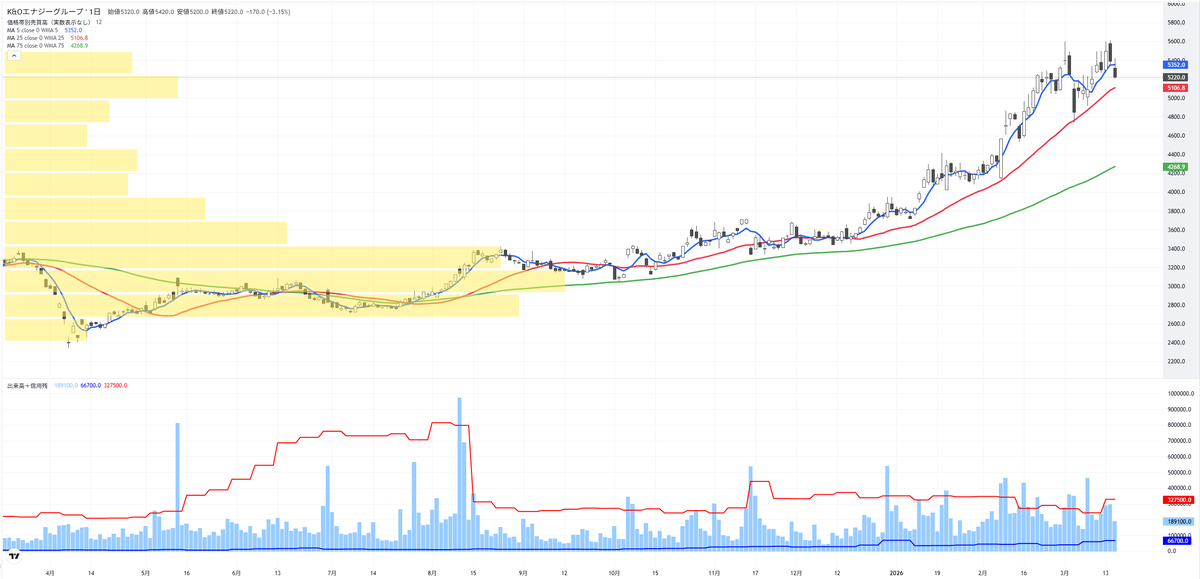Click the blue 5352.0 price axis label
This screenshot has height=579, width=1200.
click(1174, 64)
